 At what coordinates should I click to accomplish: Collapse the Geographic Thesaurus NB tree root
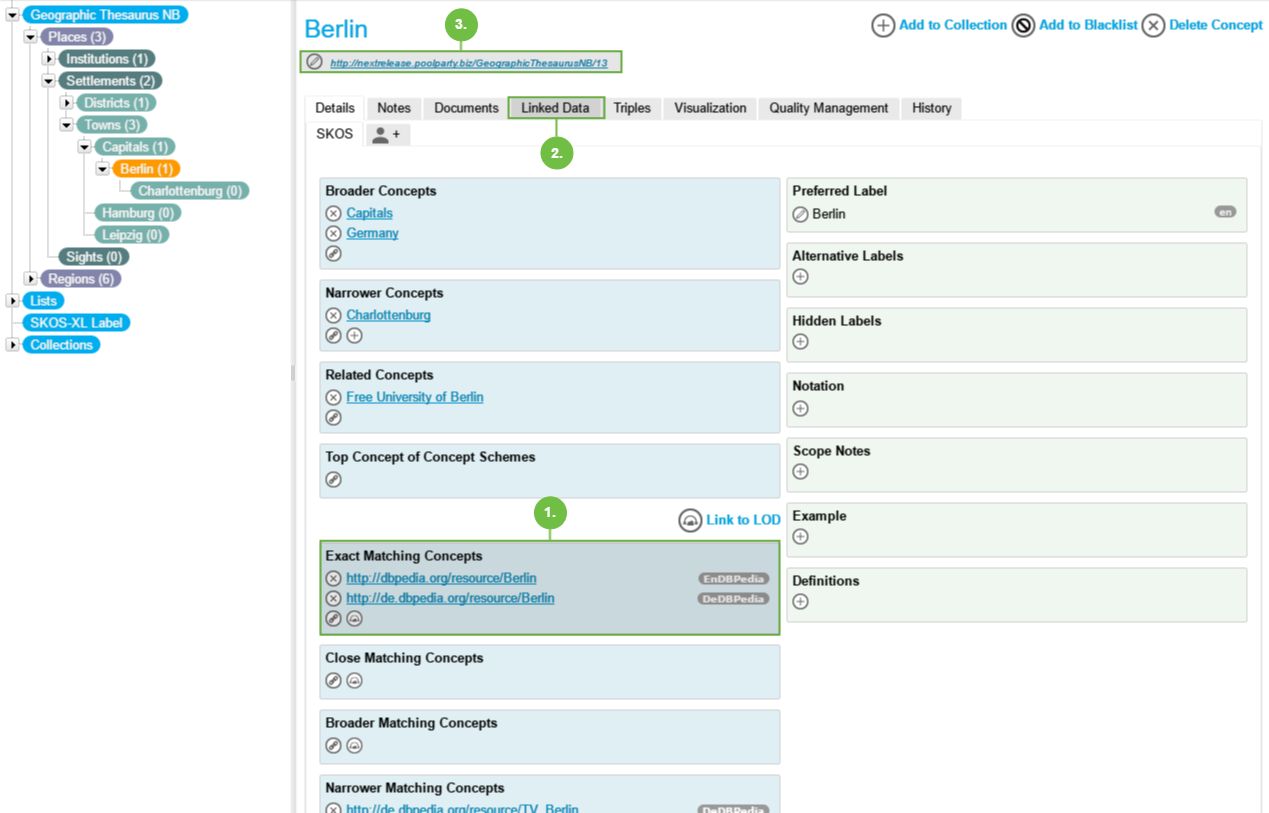click(x=13, y=16)
